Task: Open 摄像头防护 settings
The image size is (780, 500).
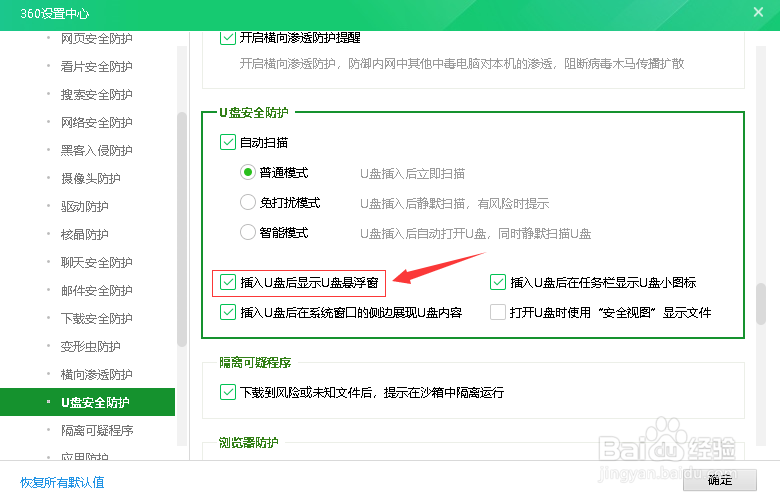Action: [91, 178]
